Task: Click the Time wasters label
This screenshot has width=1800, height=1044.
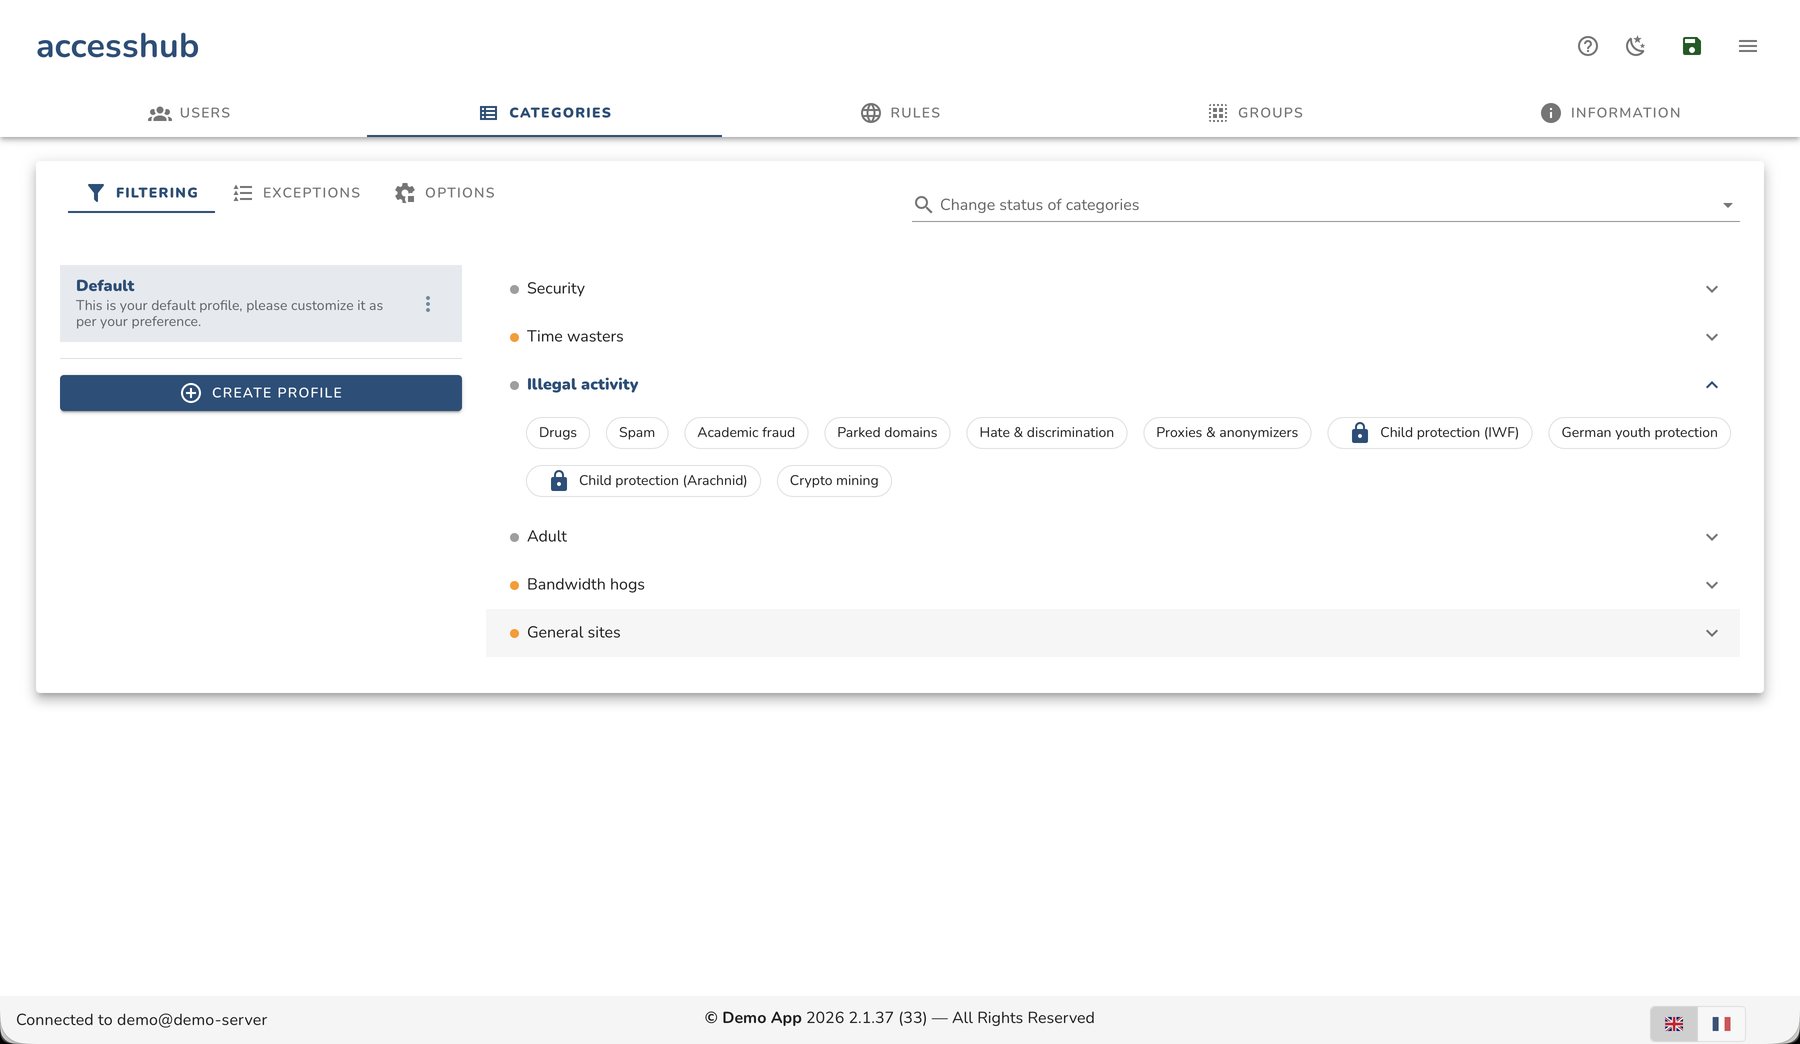Action: pyautogui.click(x=575, y=336)
